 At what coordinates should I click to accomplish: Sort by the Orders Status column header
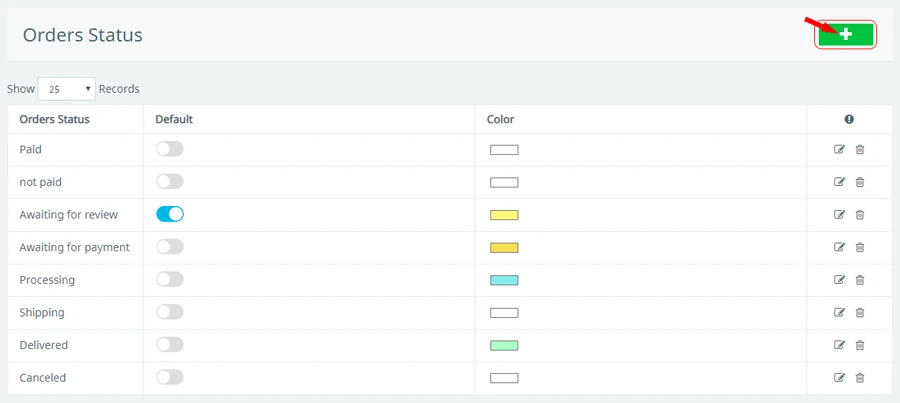(x=54, y=119)
